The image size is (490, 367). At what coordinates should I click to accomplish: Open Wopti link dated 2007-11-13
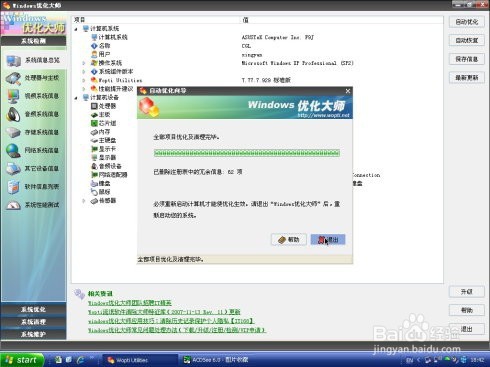tap(164, 312)
